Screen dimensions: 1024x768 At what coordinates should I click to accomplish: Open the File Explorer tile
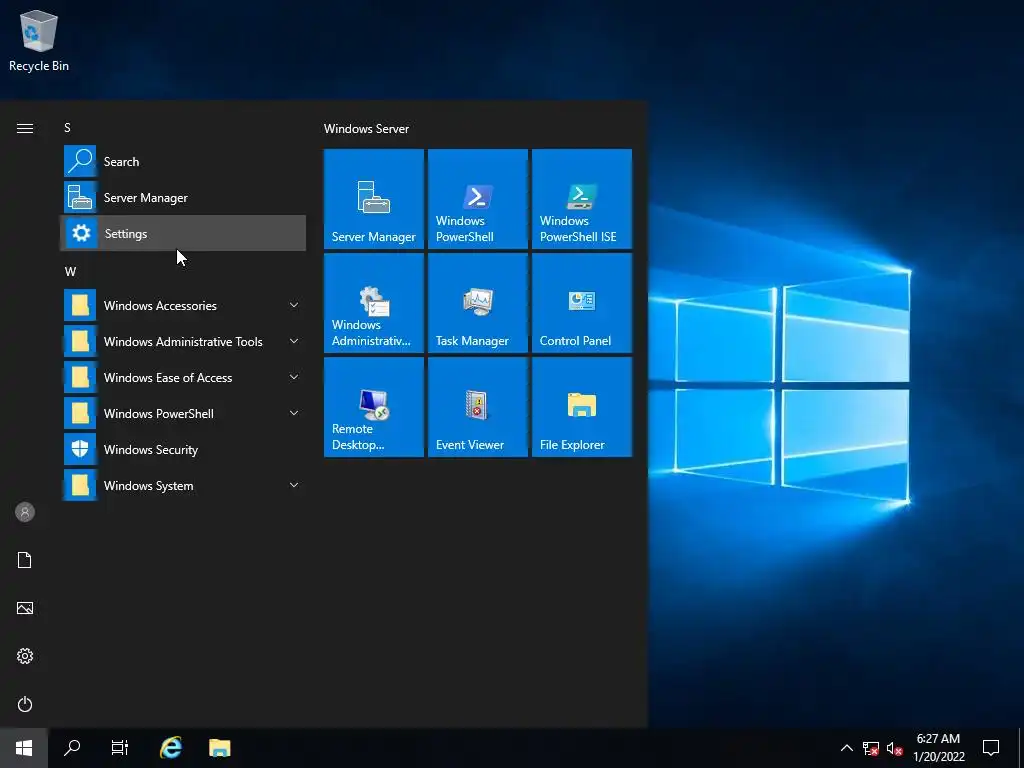click(582, 407)
